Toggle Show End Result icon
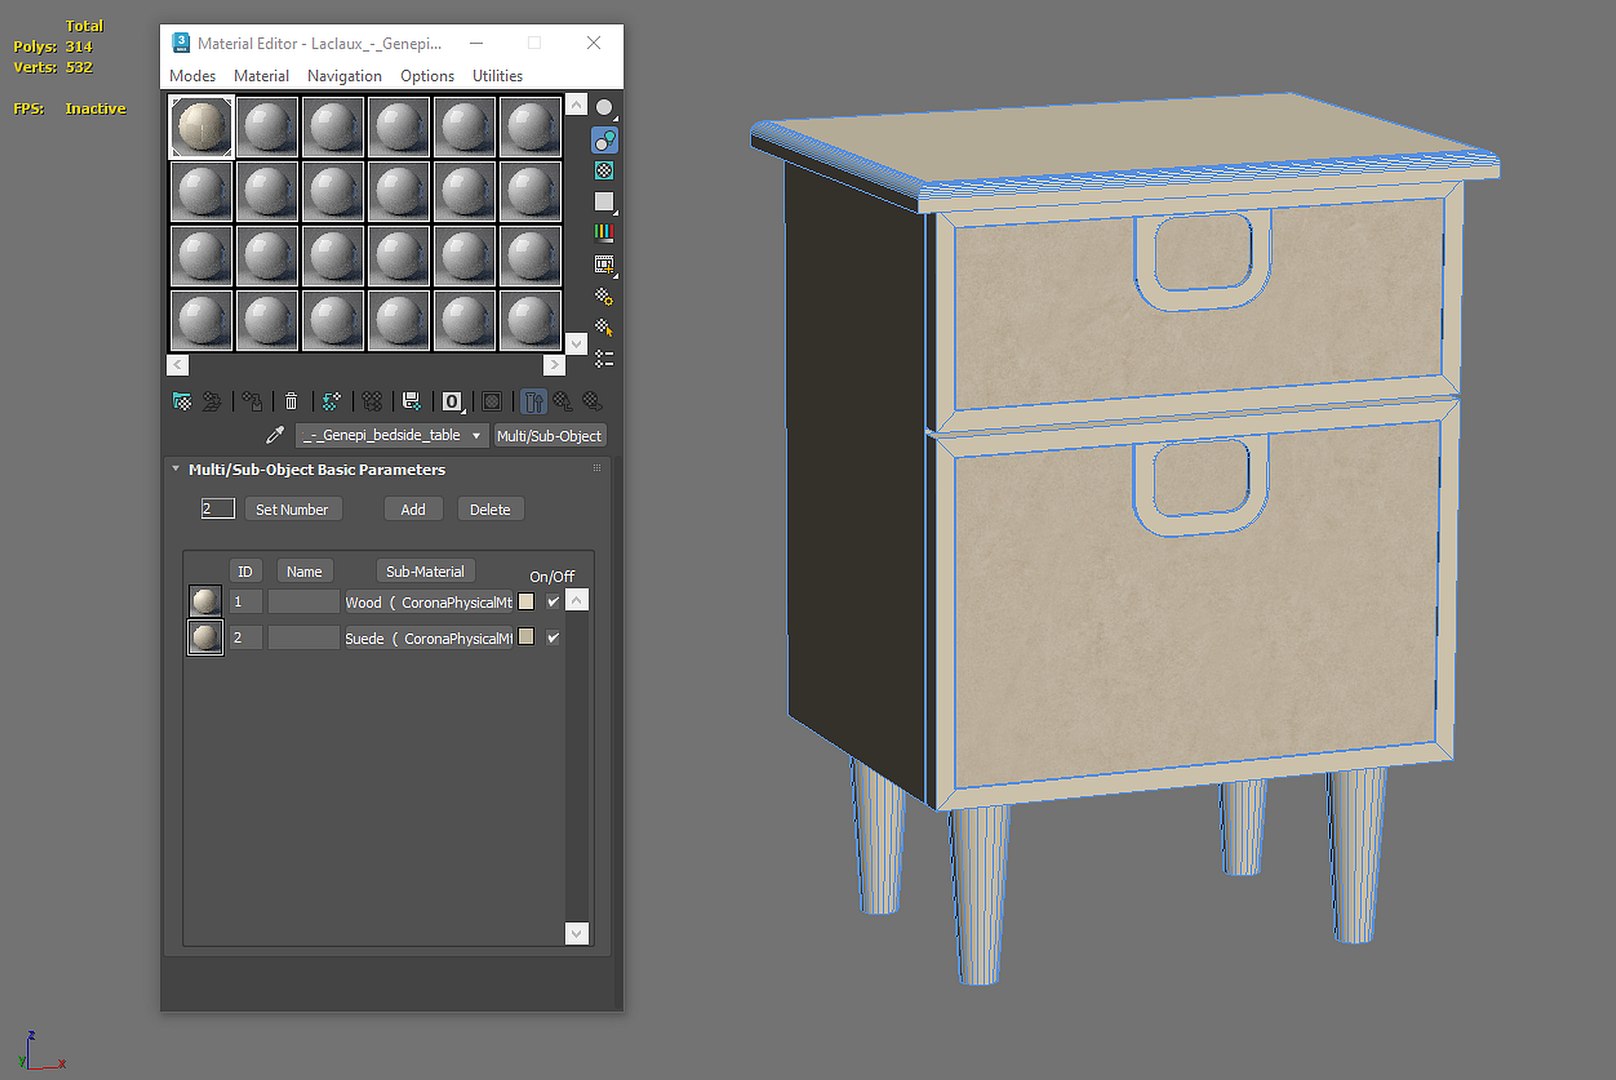 pyautogui.click(x=533, y=401)
